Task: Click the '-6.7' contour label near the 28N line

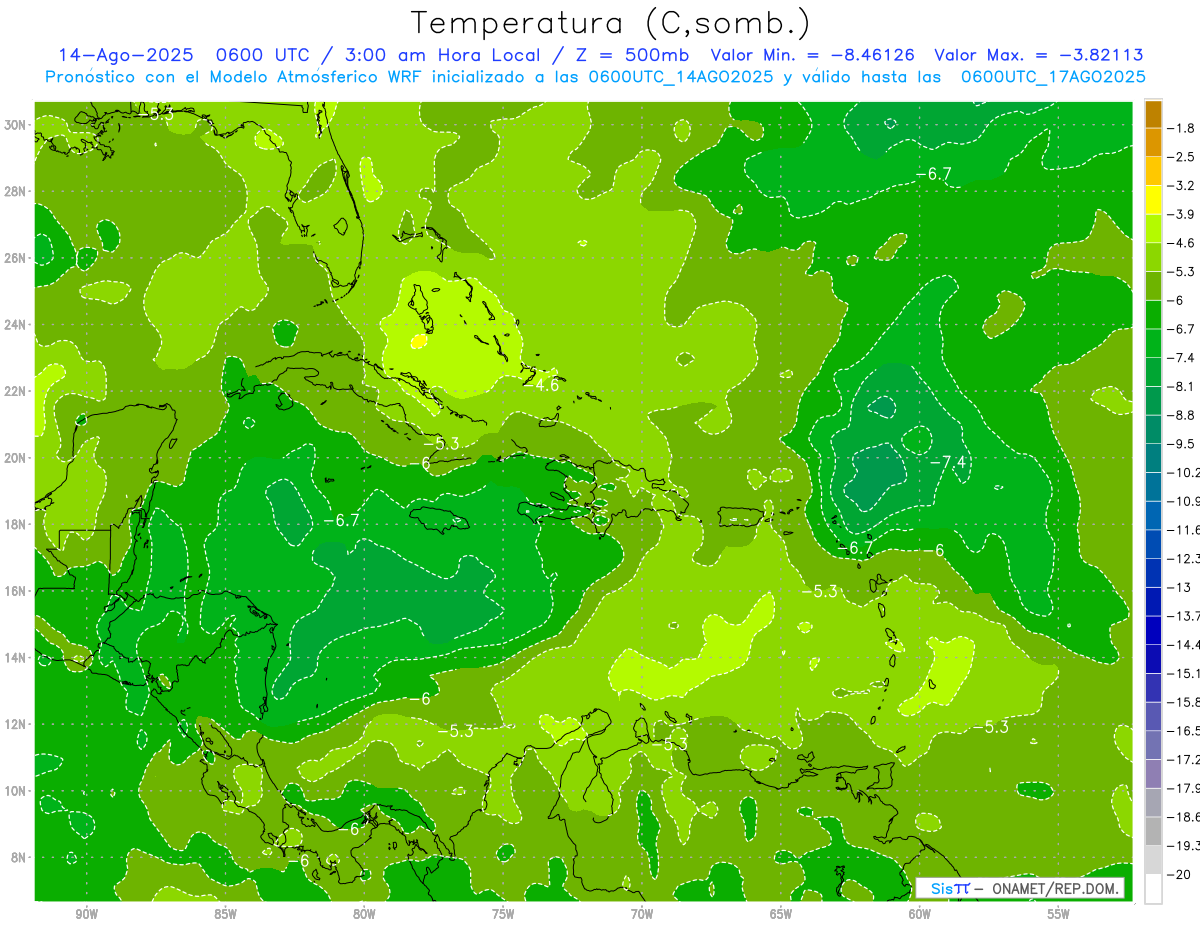Action: tap(933, 174)
